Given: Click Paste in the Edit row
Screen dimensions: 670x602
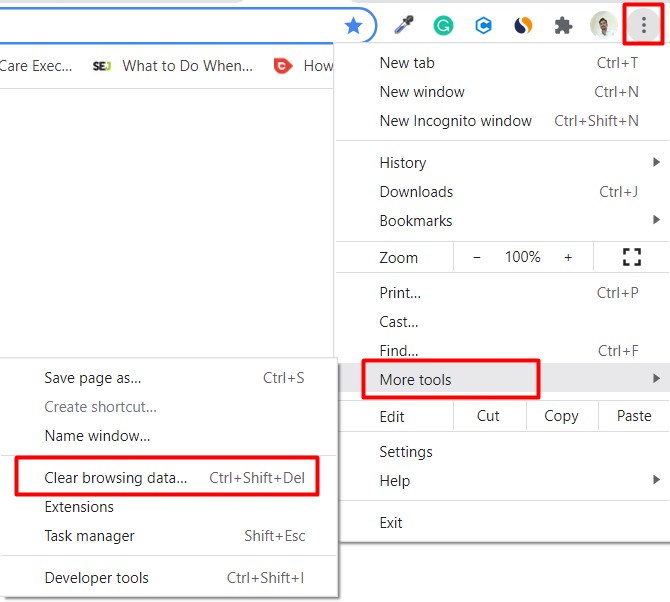Looking at the screenshot, I should tap(634, 416).
